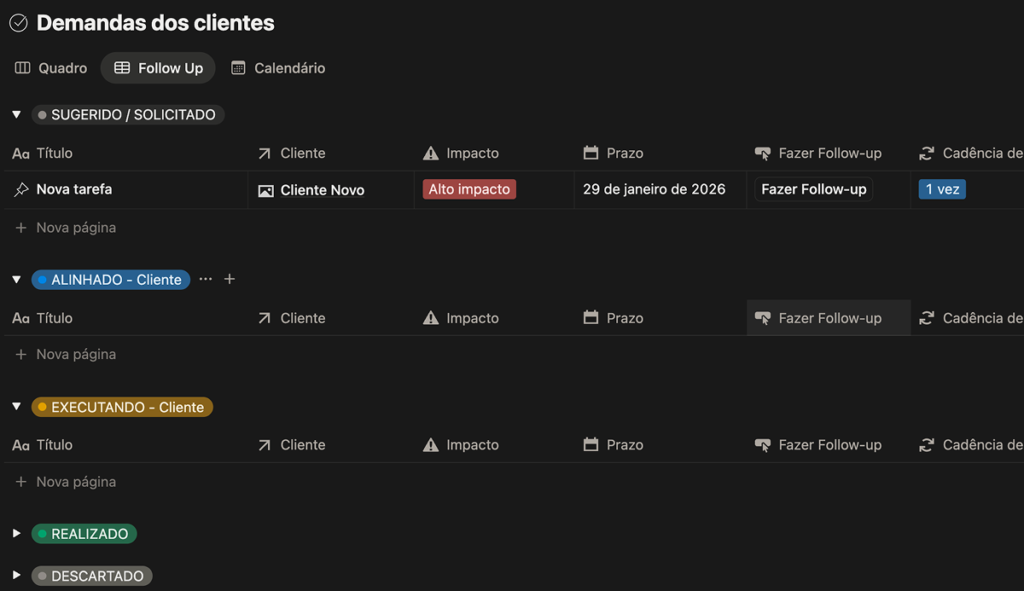Screen dimensions: 1024x591
Task: Click the repeat icon in first Cadência header
Action: click(x=927, y=153)
